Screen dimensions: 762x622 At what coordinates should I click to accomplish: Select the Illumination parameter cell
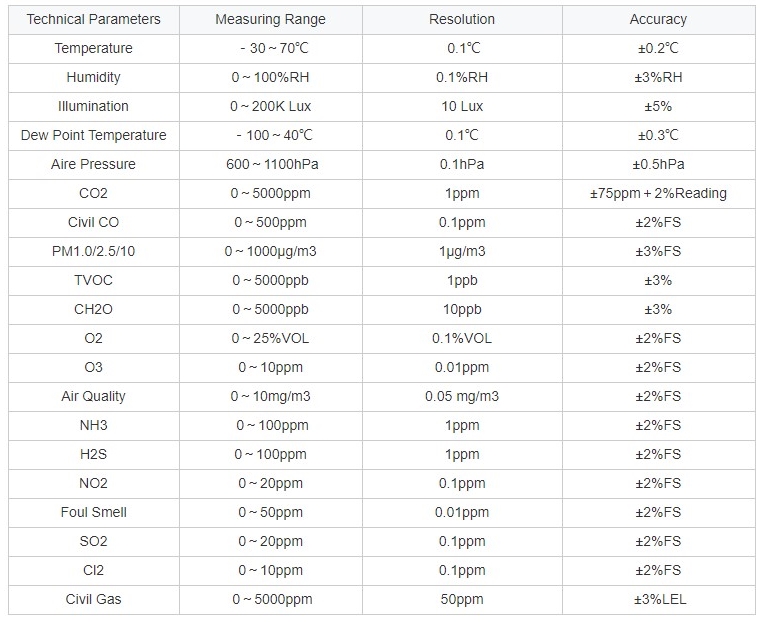(x=93, y=106)
